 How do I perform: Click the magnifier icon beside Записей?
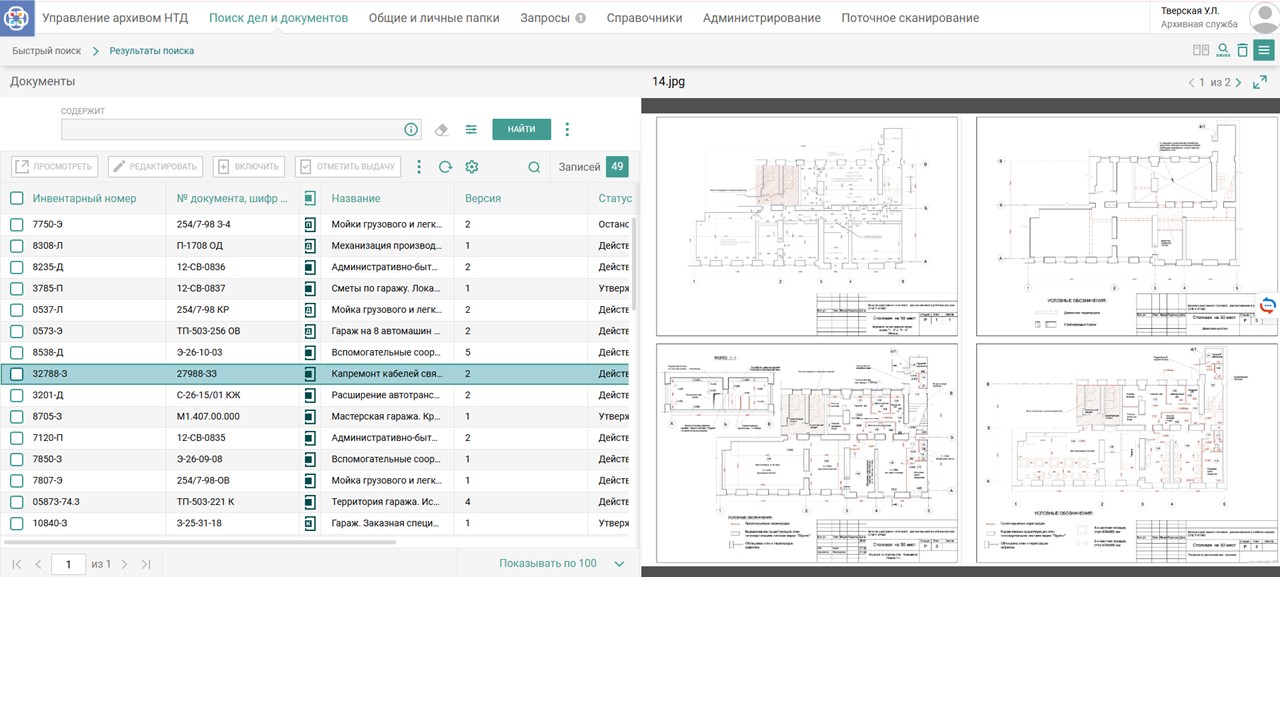coord(534,167)
